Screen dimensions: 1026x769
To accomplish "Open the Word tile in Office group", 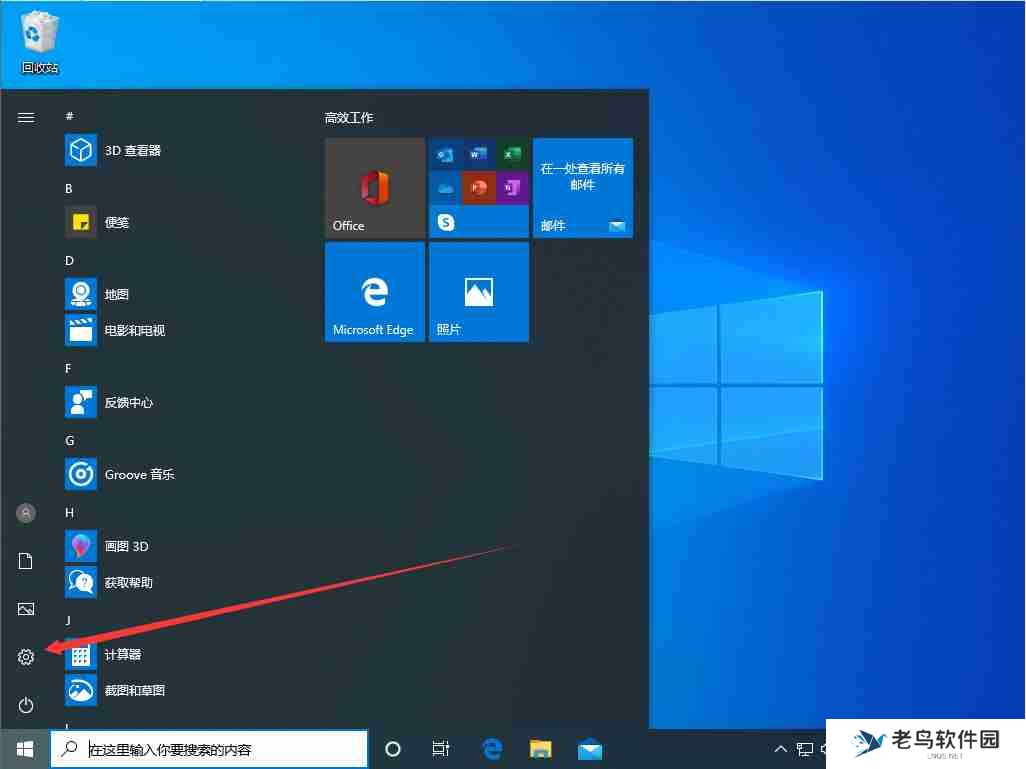I will pyautogui.click(x=479, y=154).
